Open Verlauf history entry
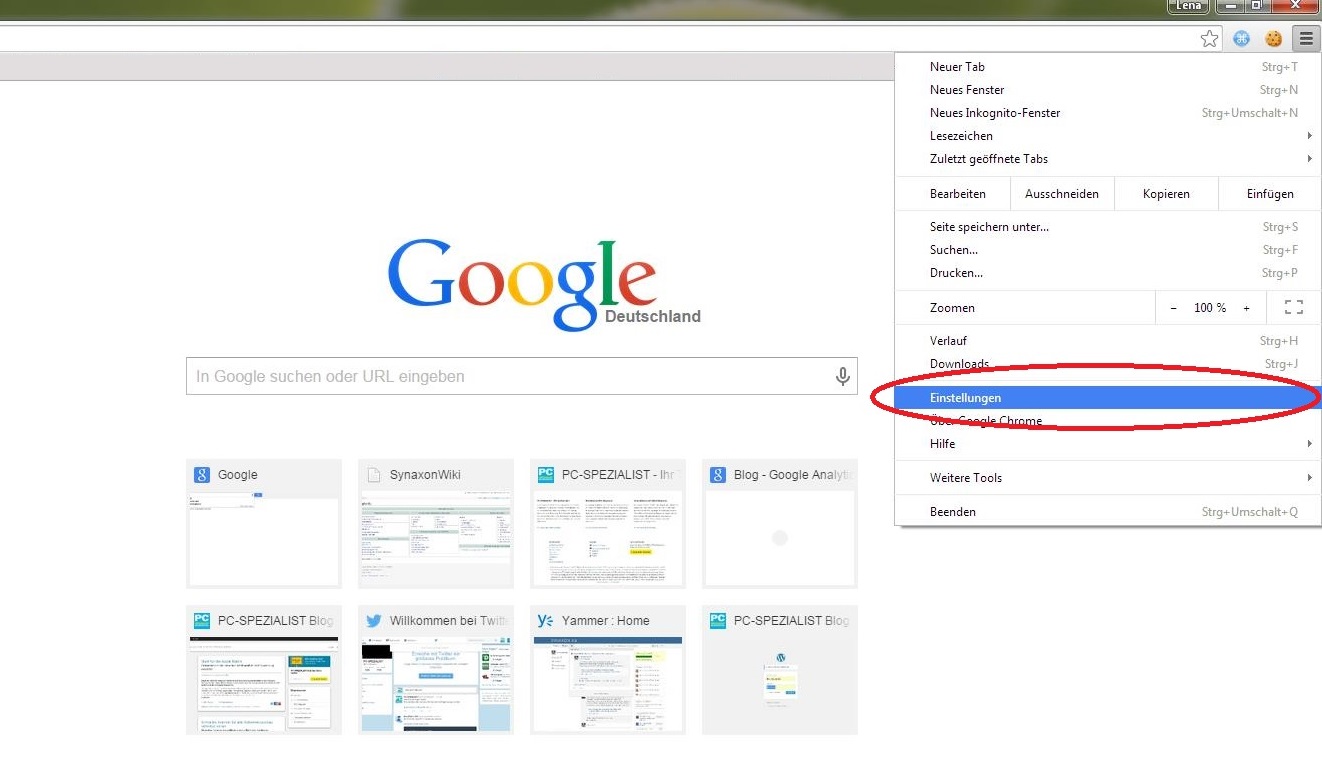The width and height of the screenshot is (1322, 775). (x=1108, y=341)
